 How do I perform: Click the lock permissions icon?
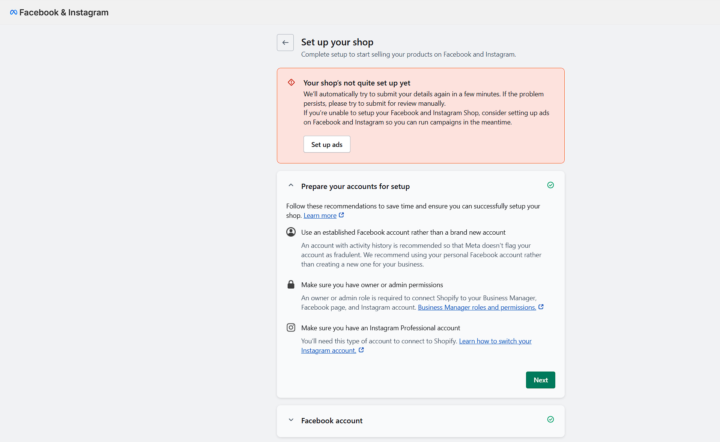tap(291, 284)
